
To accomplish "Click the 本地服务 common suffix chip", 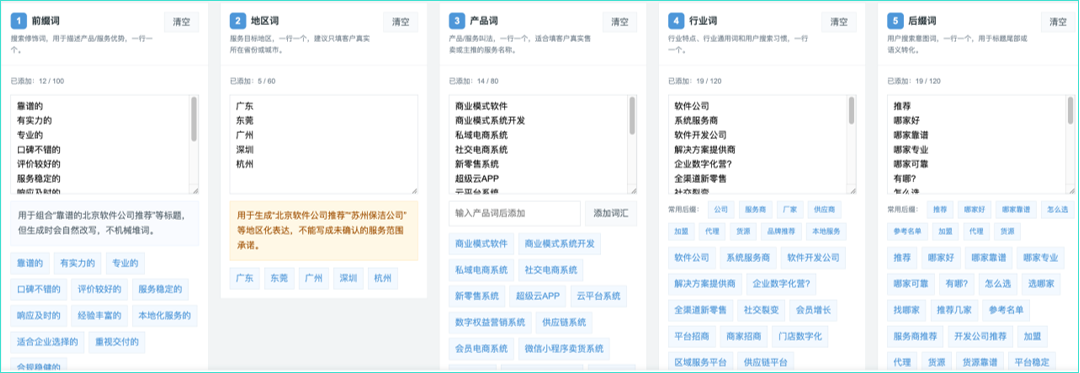I will [825, 231].
